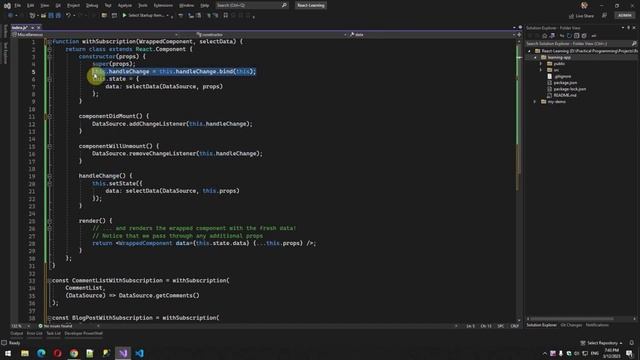The width and height of the screenshot is (640, 360).
Task: Click the green Start debugging play icon
Action: [x=124, y=16]
